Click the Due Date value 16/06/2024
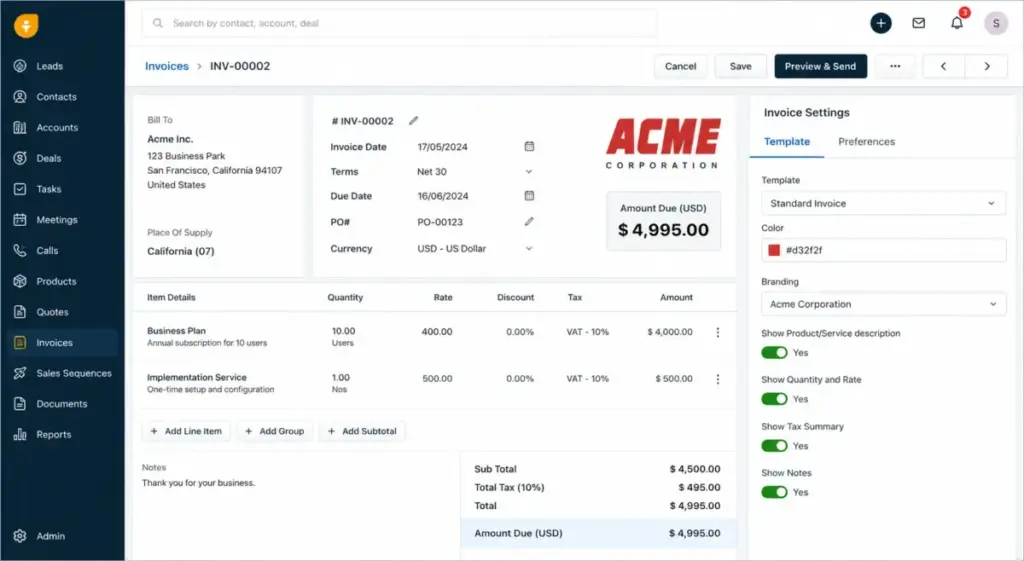The image size is (1024, 561). tap(443, 196)
